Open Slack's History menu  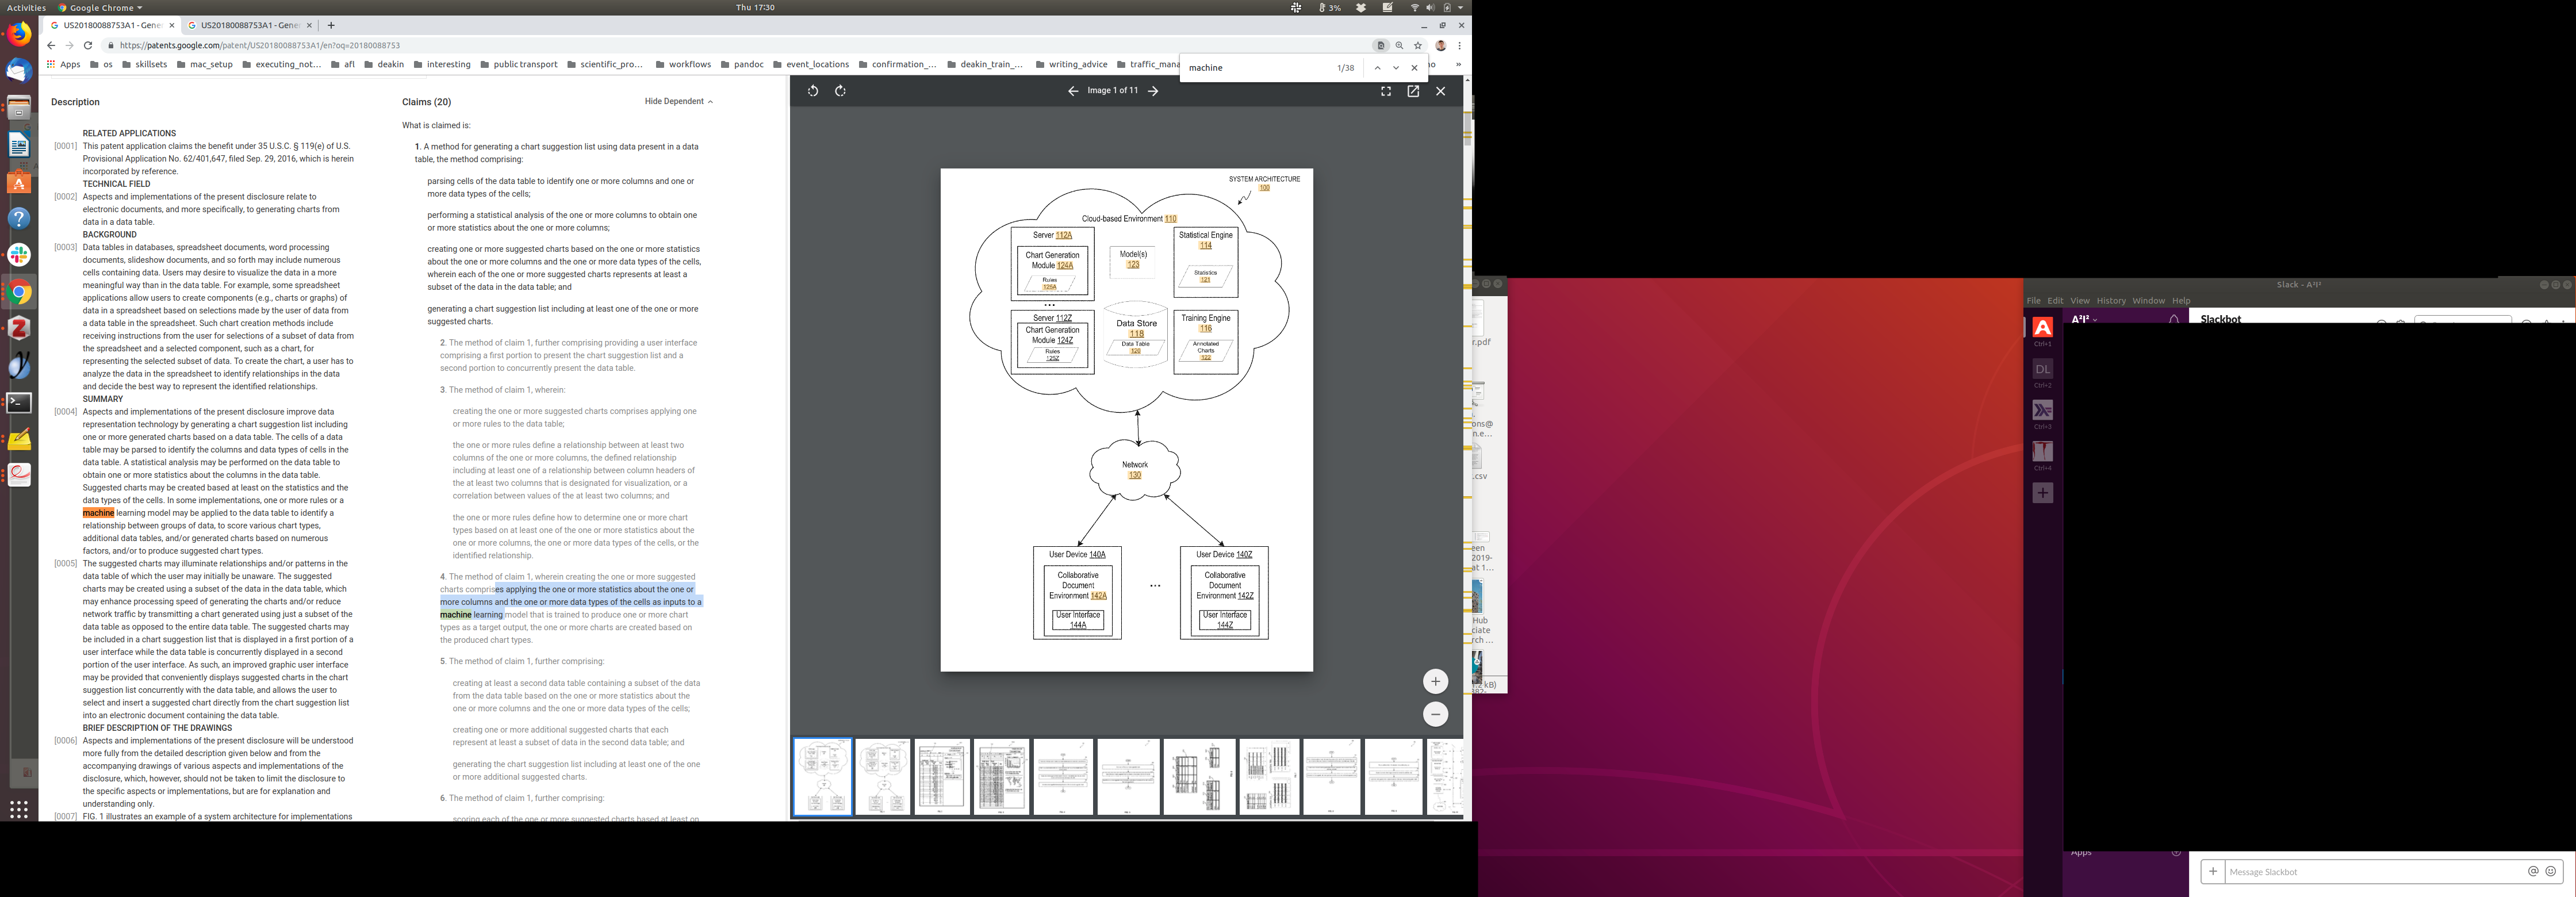click(2110, 301)
